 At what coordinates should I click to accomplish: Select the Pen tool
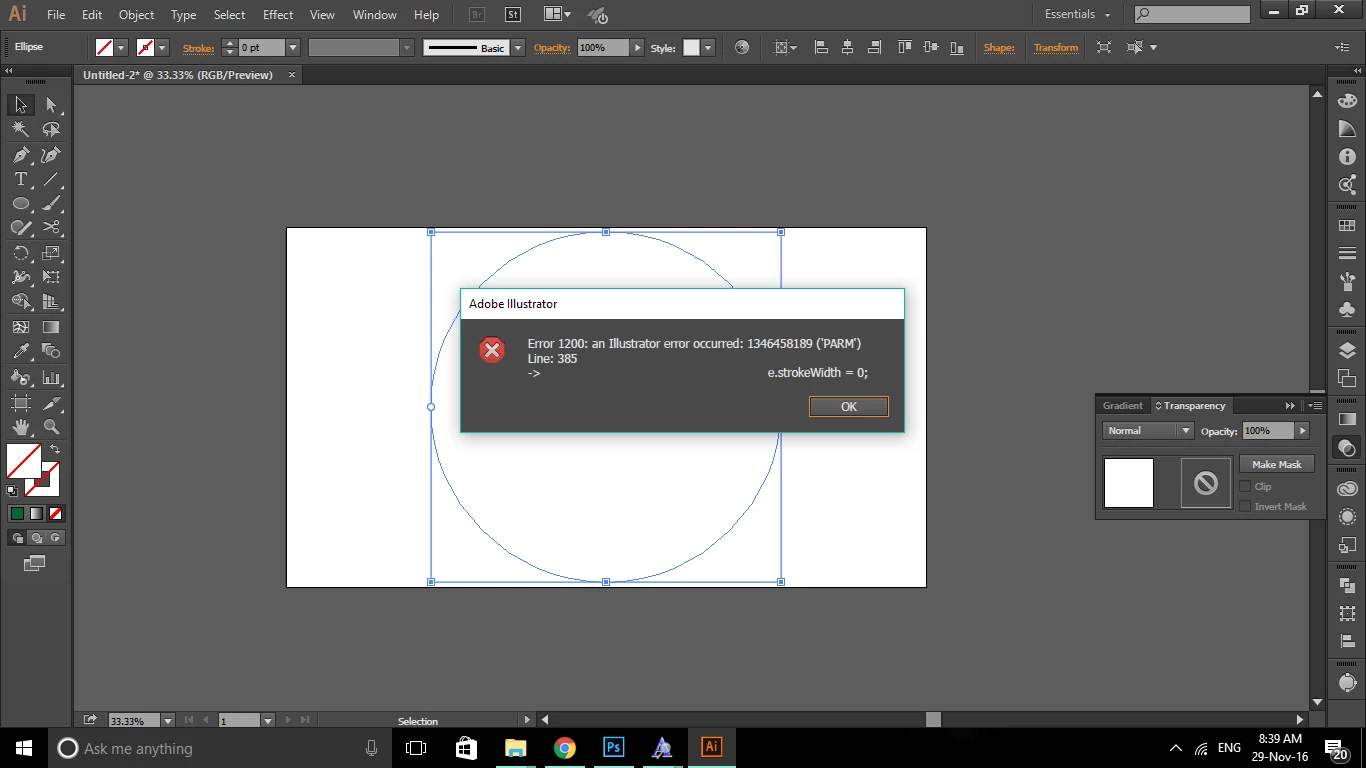(x=20, y=155)
